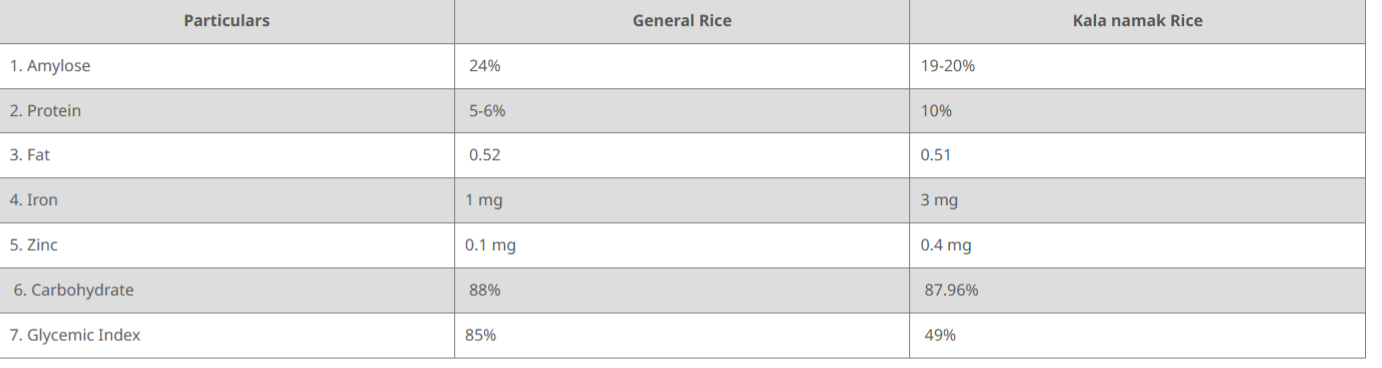Click the 4. Iron row label
The image size is (1382, 368).
tap(34, 200)
